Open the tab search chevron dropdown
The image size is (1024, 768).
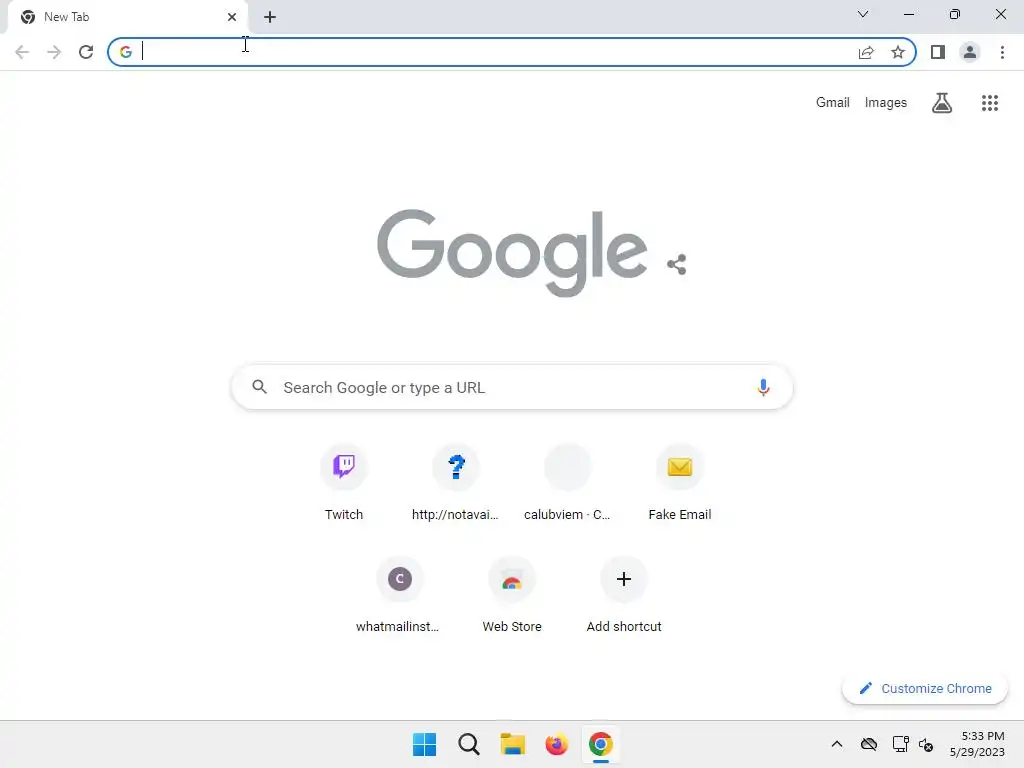point(863,14)
